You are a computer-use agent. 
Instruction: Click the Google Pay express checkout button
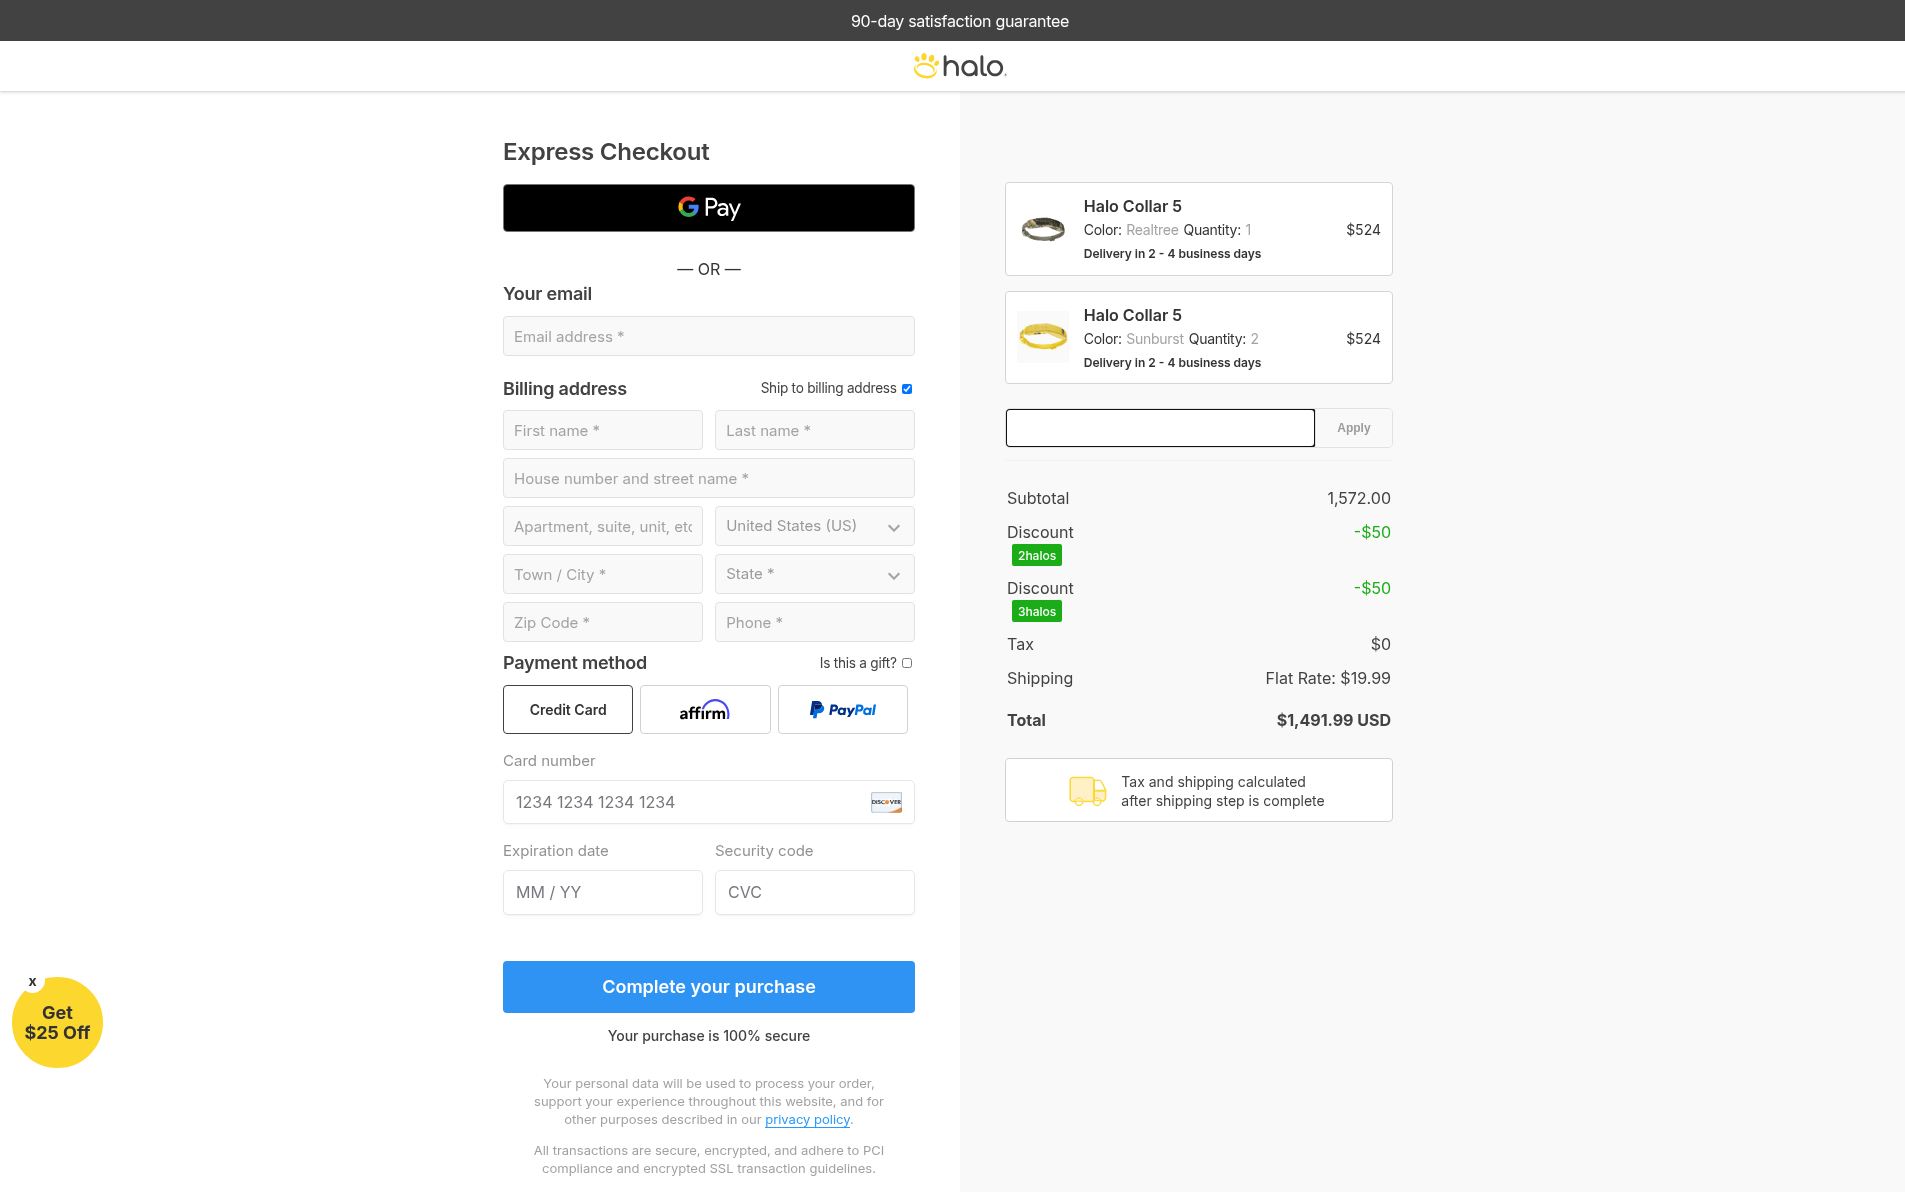coord(708,208)
